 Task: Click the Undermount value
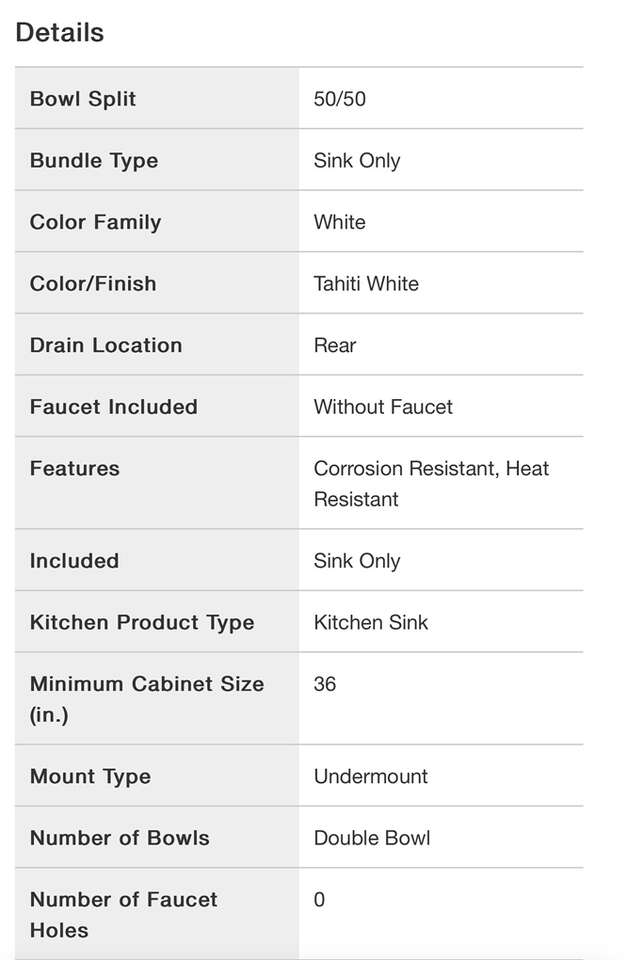[371, 776]
